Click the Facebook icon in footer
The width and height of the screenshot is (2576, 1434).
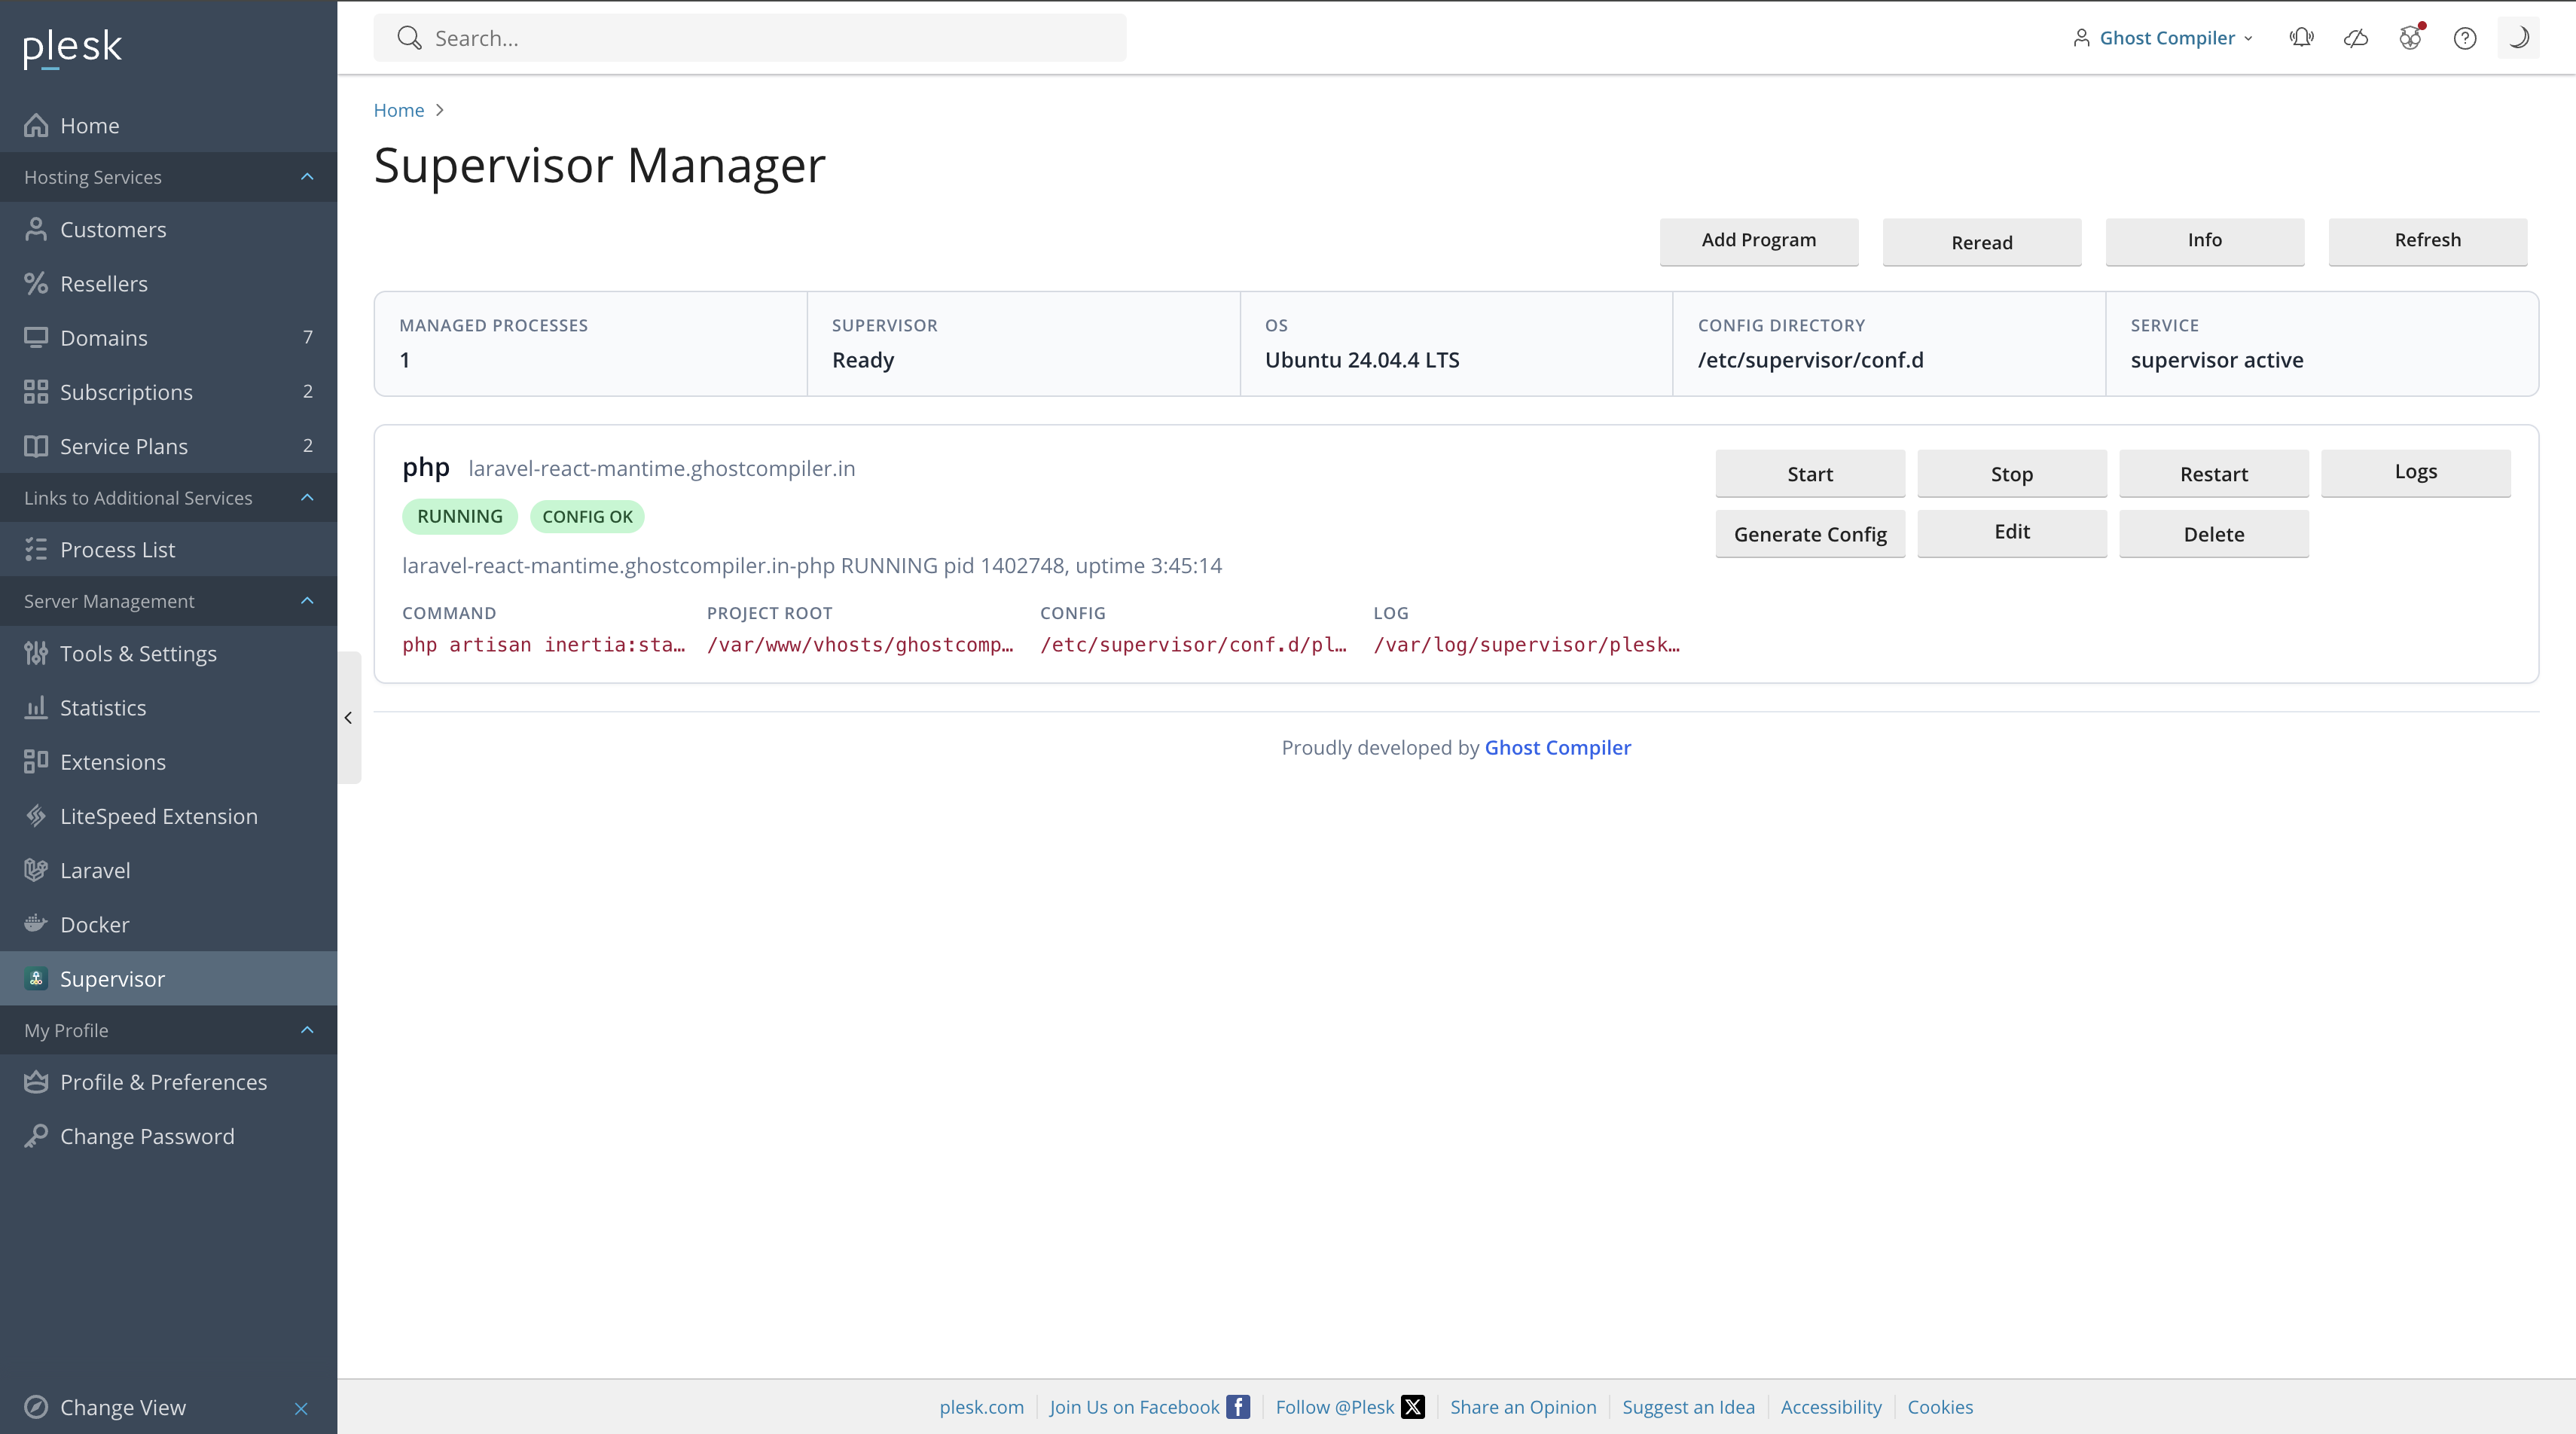1238,1407
